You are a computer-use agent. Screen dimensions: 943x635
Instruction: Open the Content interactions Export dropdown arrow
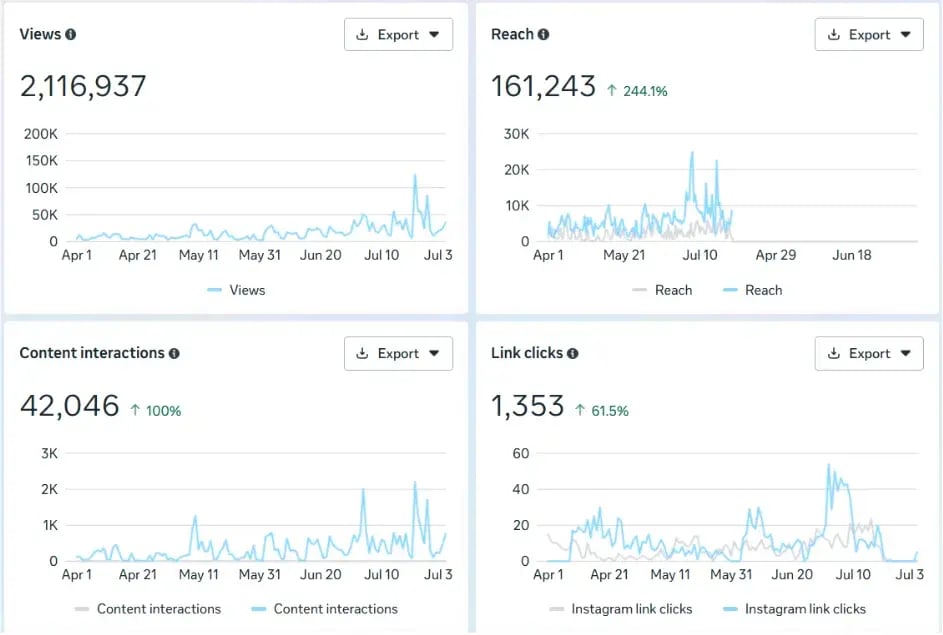[x=434, y=354]
